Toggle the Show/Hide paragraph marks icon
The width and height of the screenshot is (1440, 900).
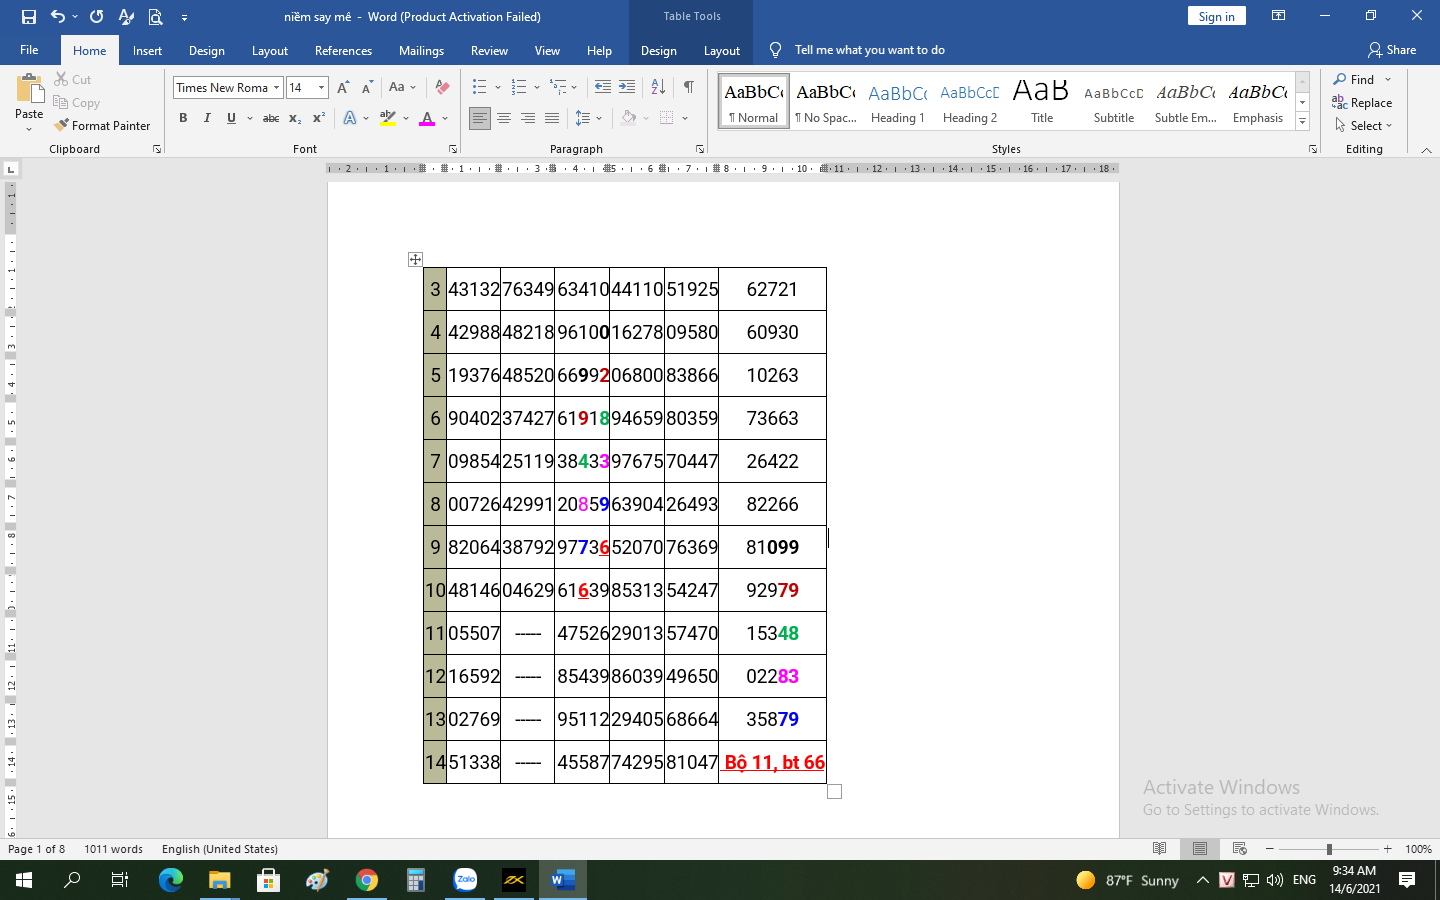(689, 87)
